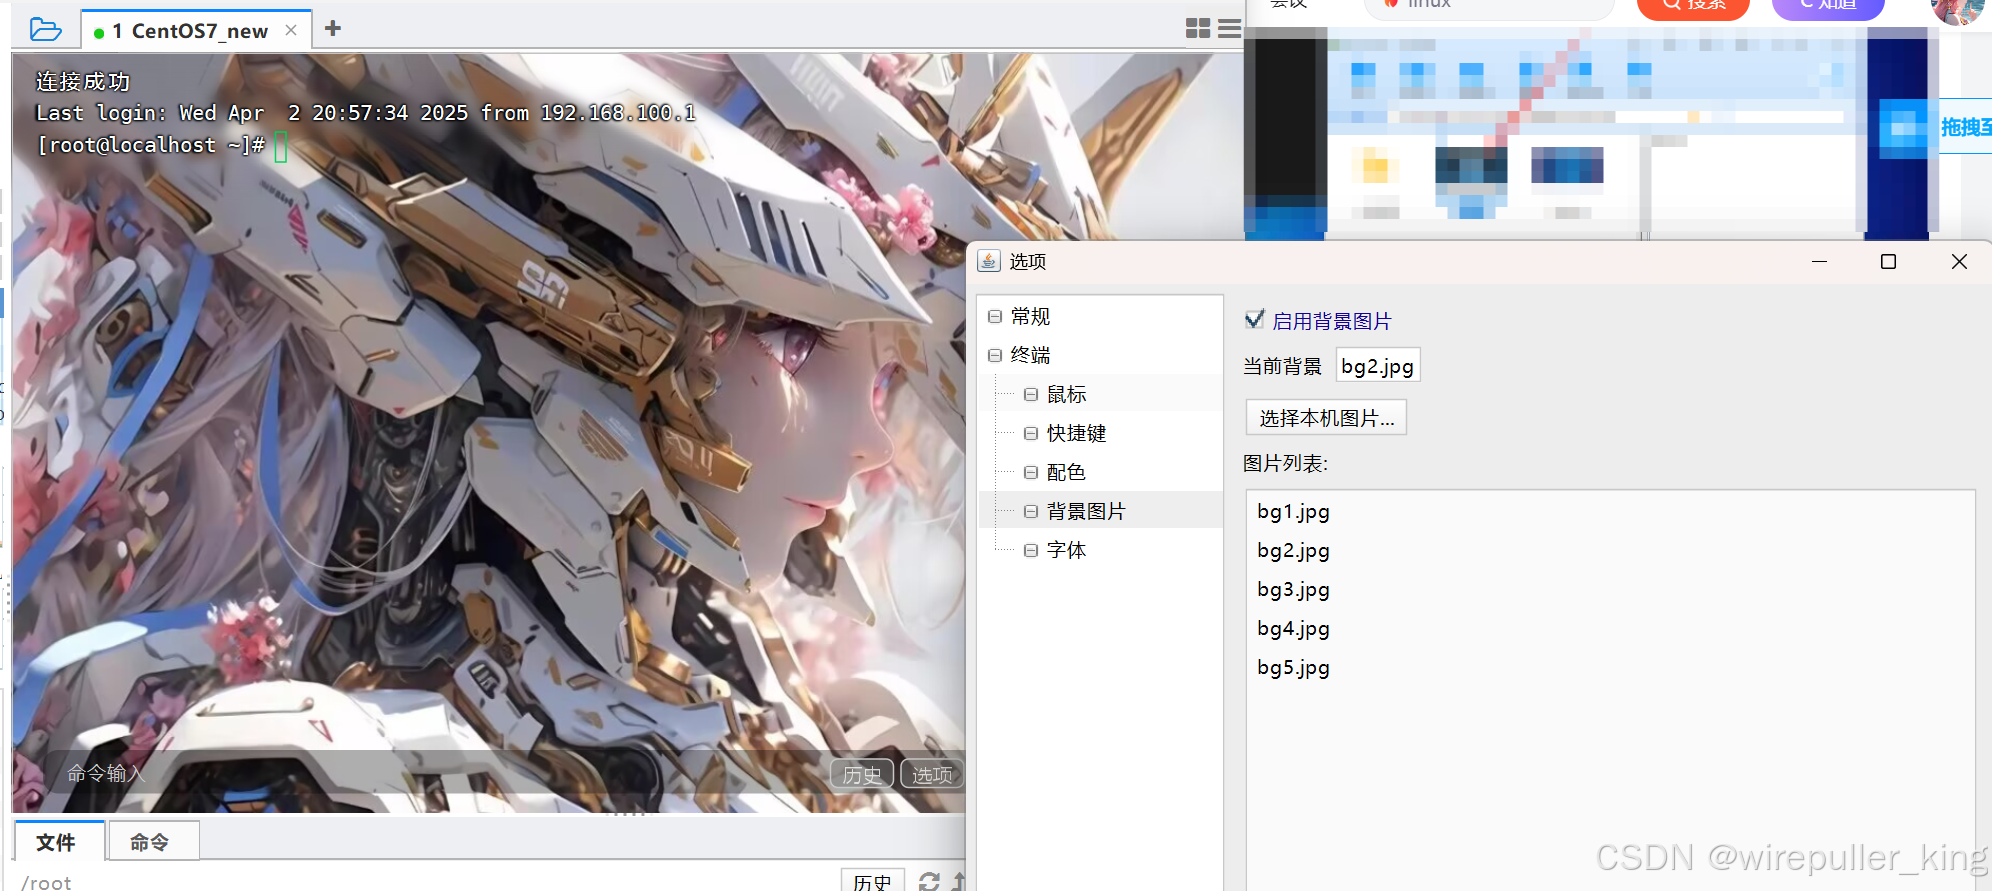1992x891 pixels.
Task: Add a new session tab with plus icon
Action: [333, 29]
